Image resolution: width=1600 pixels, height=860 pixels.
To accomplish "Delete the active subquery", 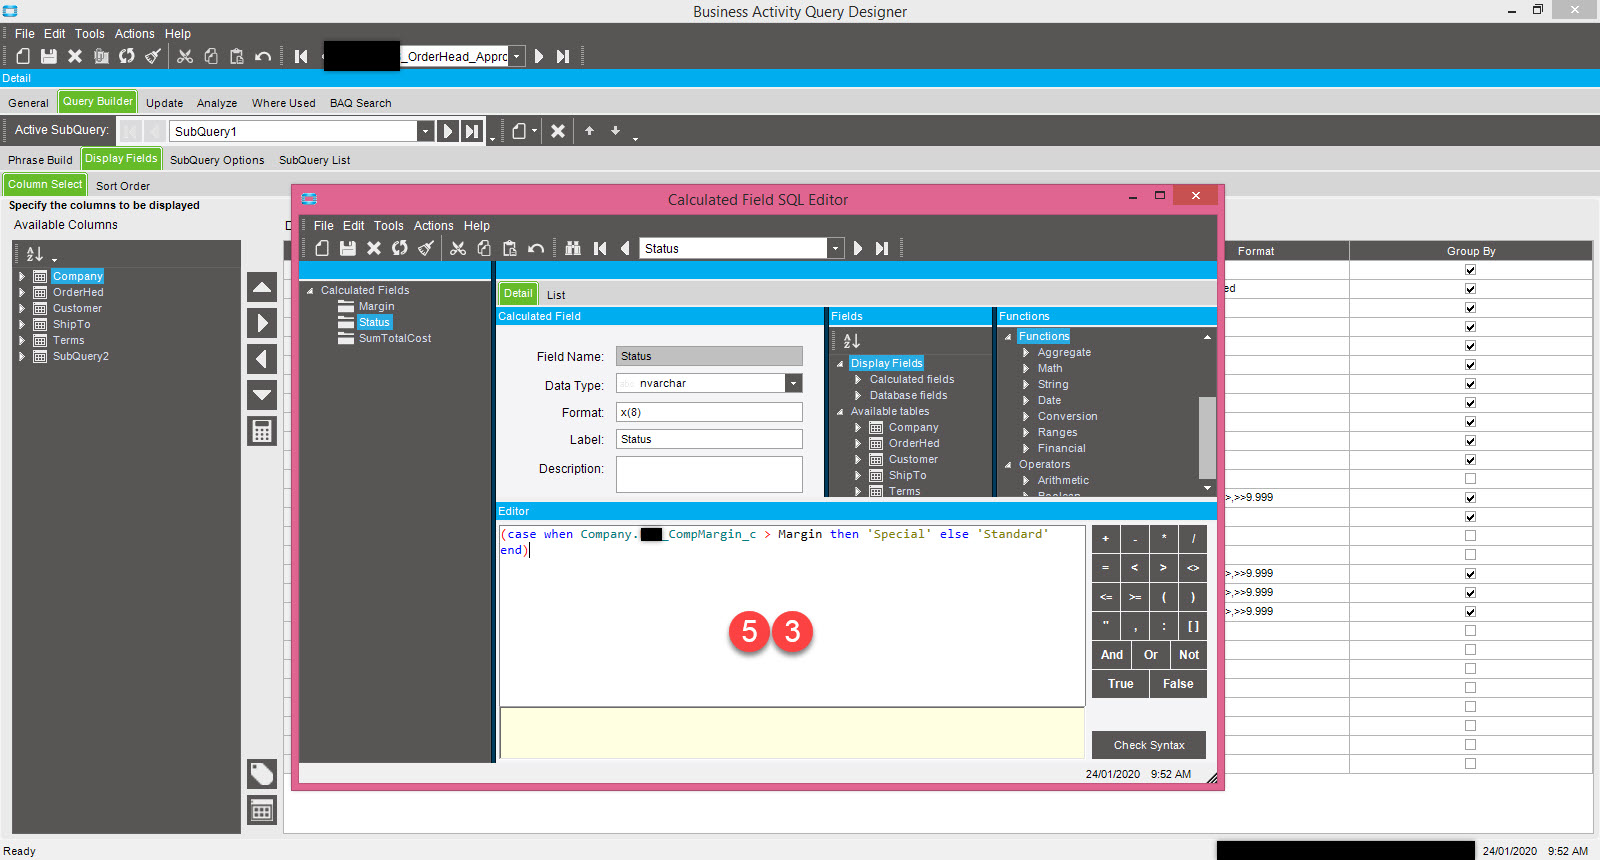I will (x=558, y=131).
